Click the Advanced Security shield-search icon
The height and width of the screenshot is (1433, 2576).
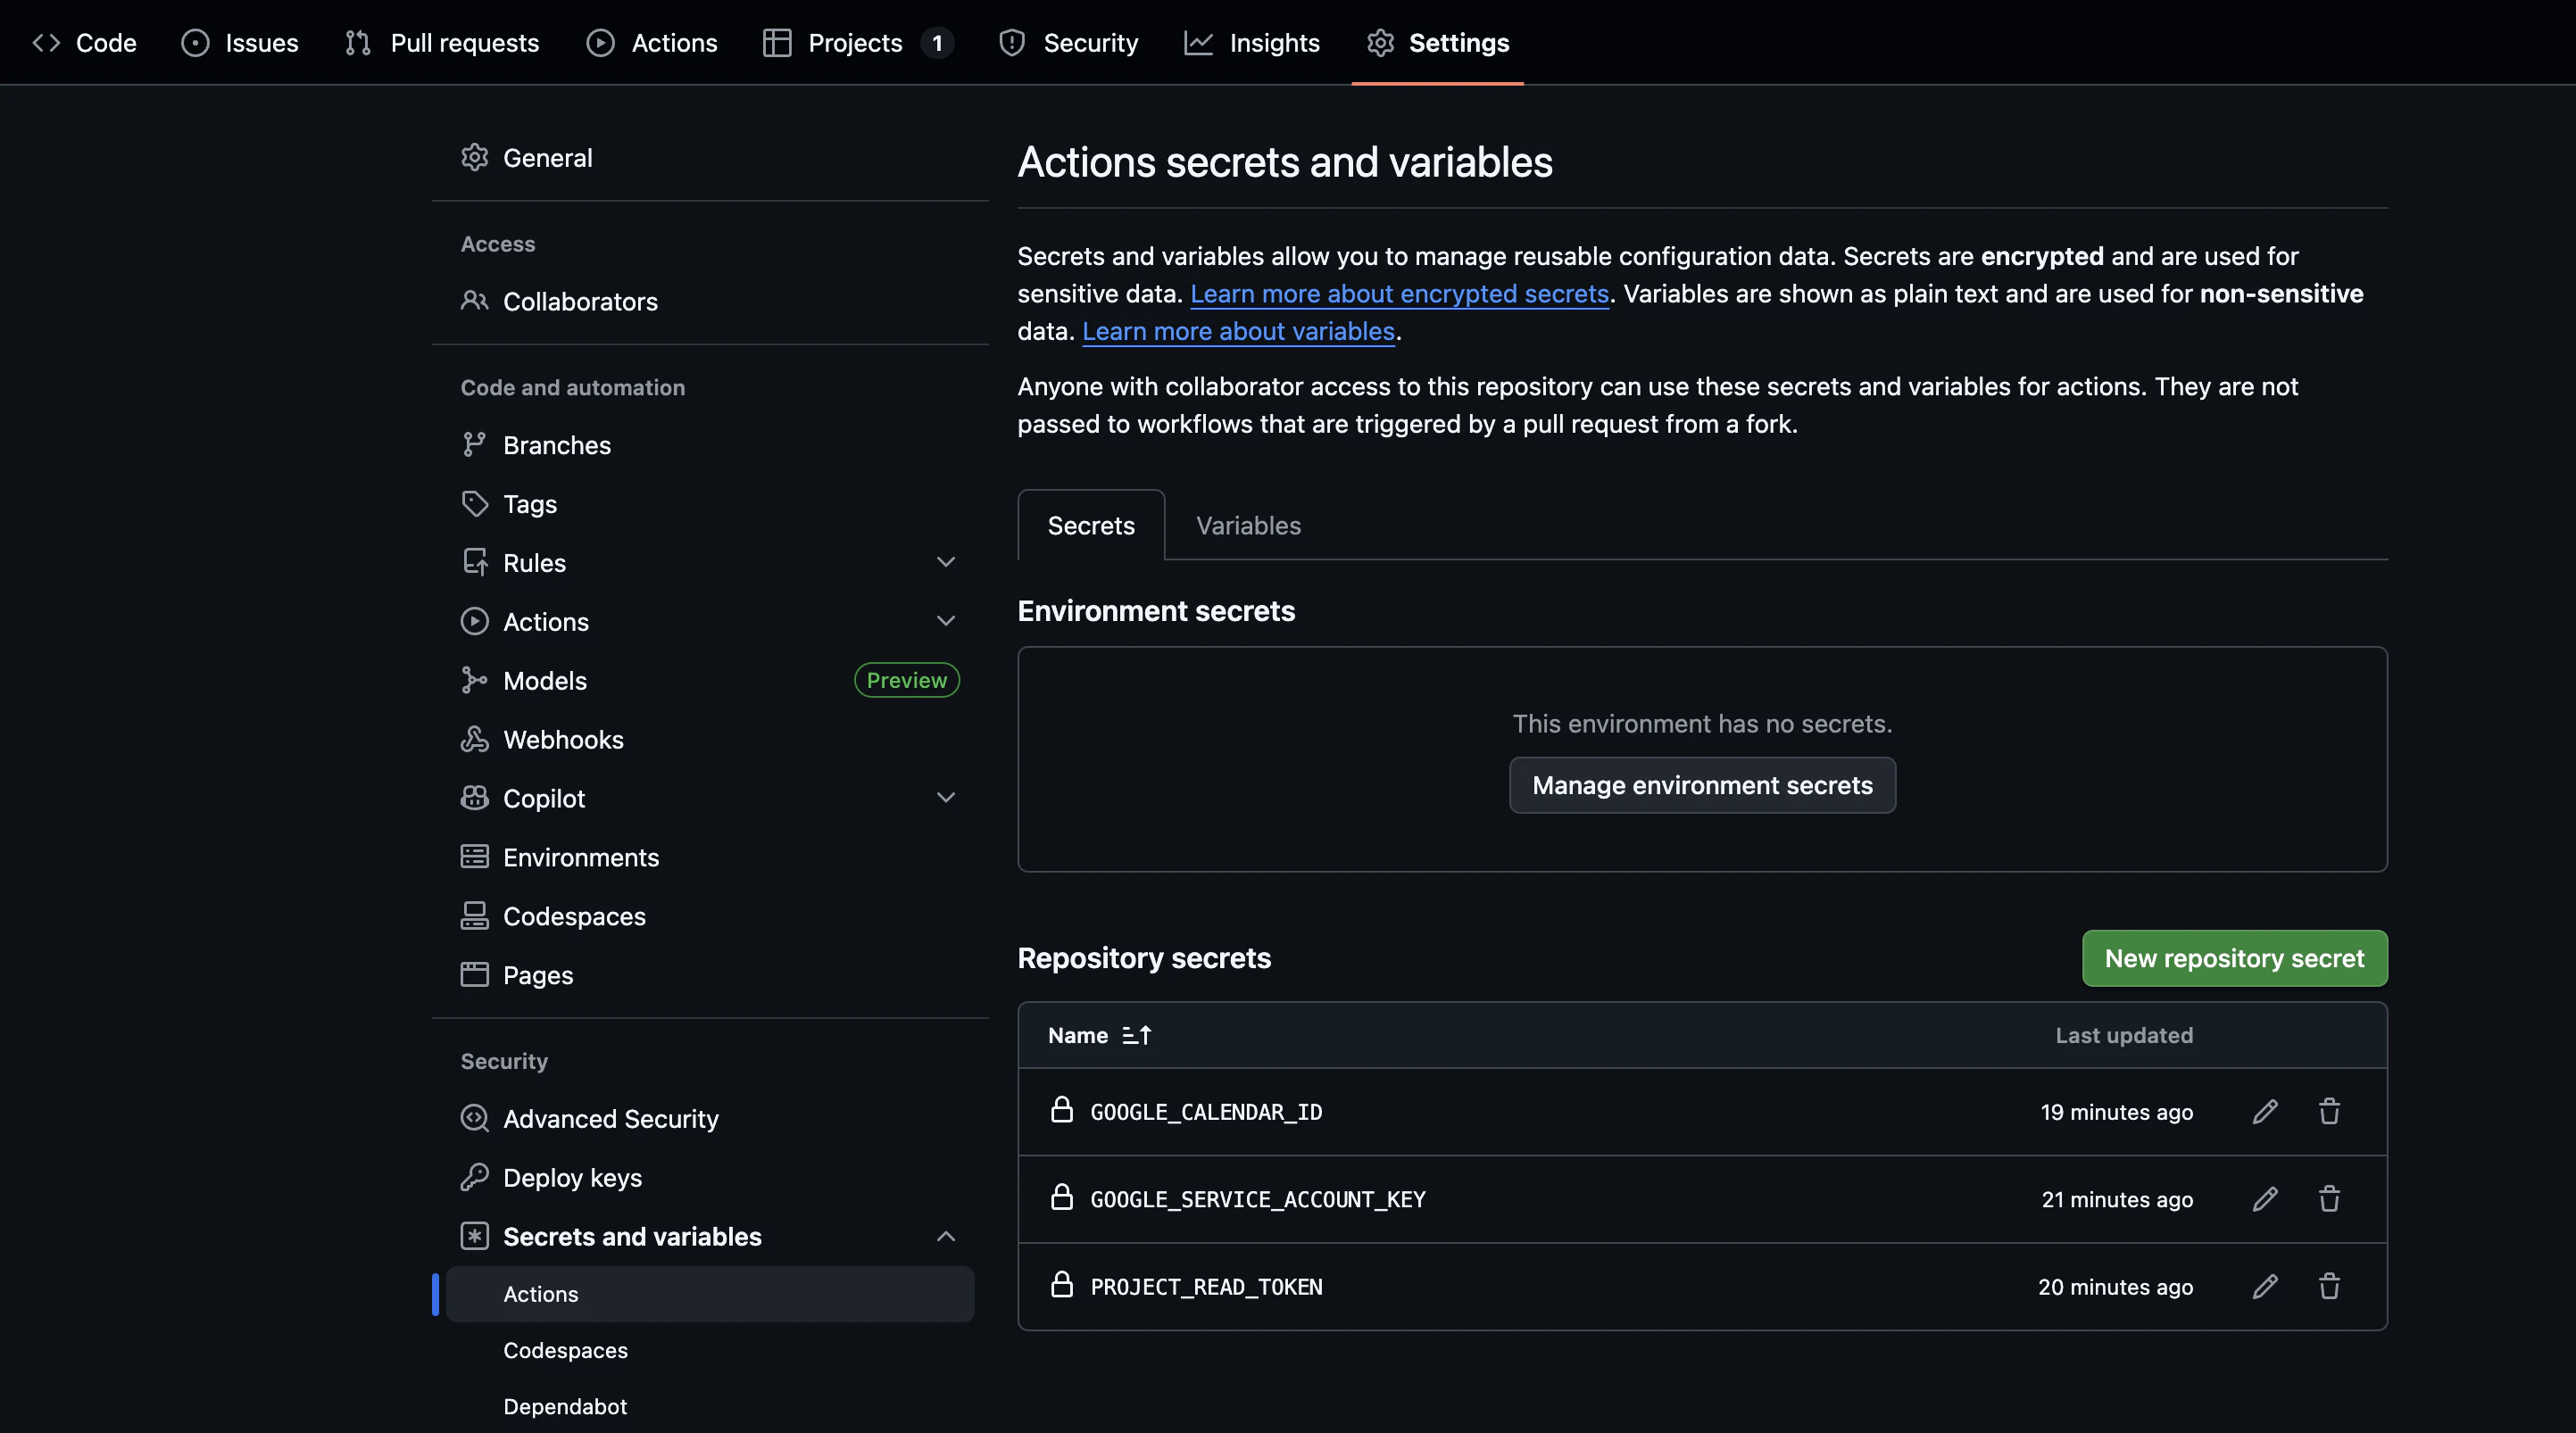[474, 1118]
